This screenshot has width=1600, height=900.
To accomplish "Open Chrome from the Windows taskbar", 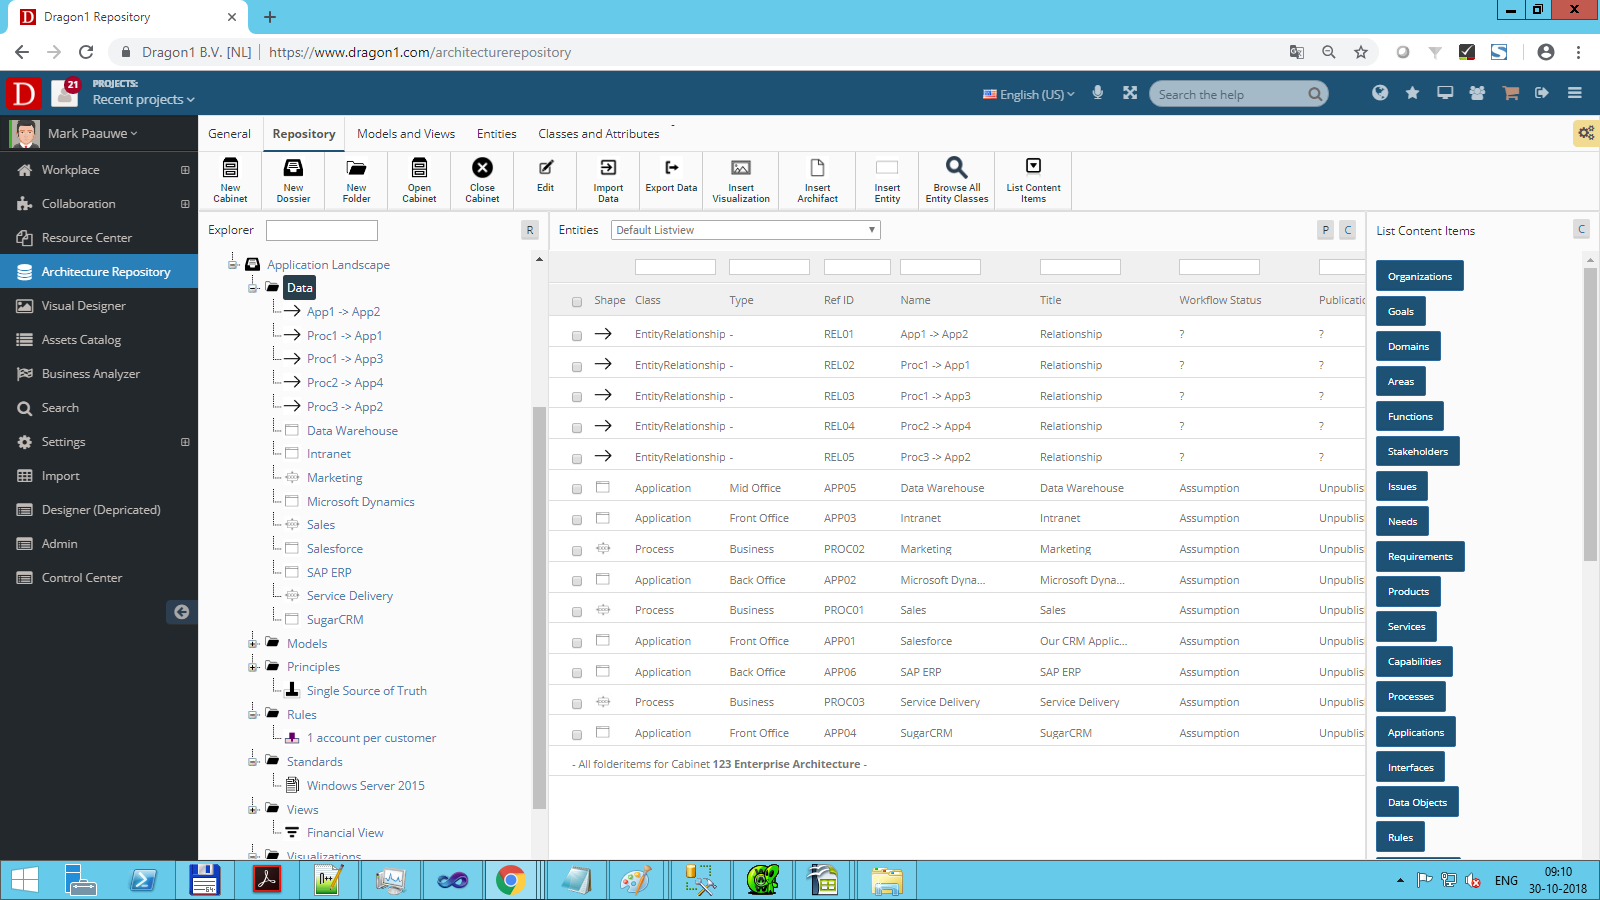I will coord(511,880).
